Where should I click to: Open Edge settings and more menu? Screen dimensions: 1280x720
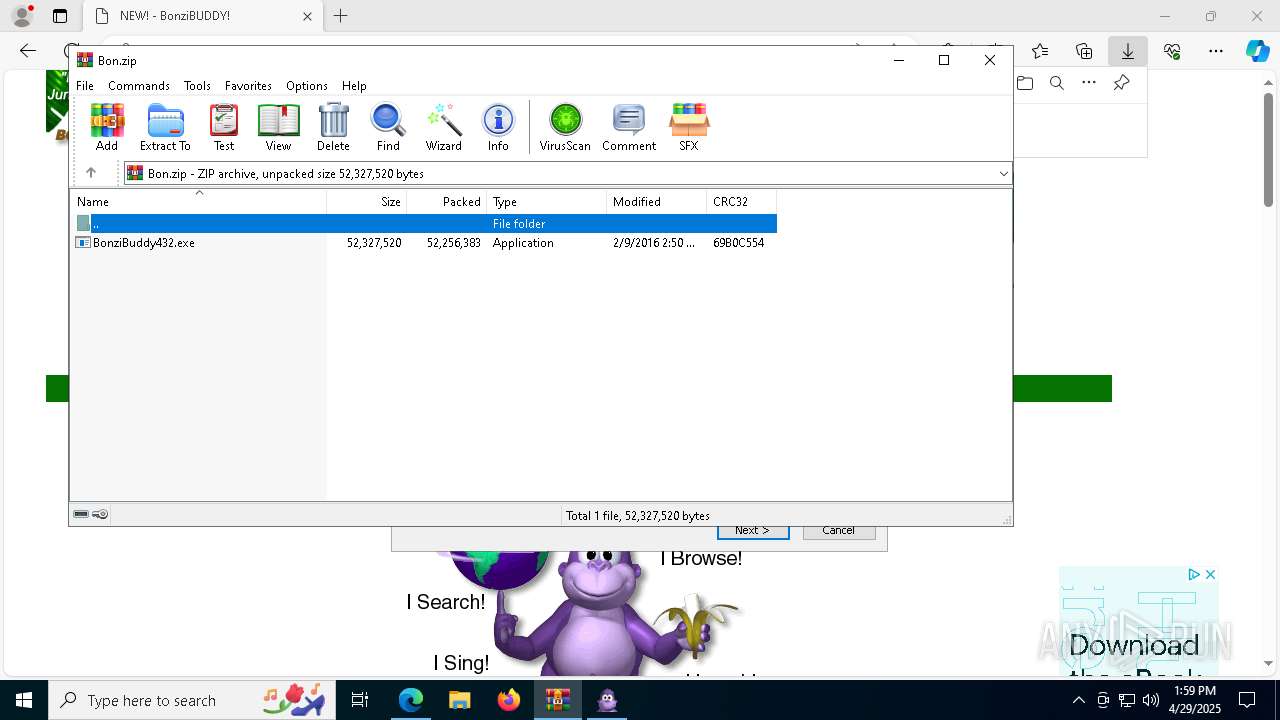(x=1216, y=51)
